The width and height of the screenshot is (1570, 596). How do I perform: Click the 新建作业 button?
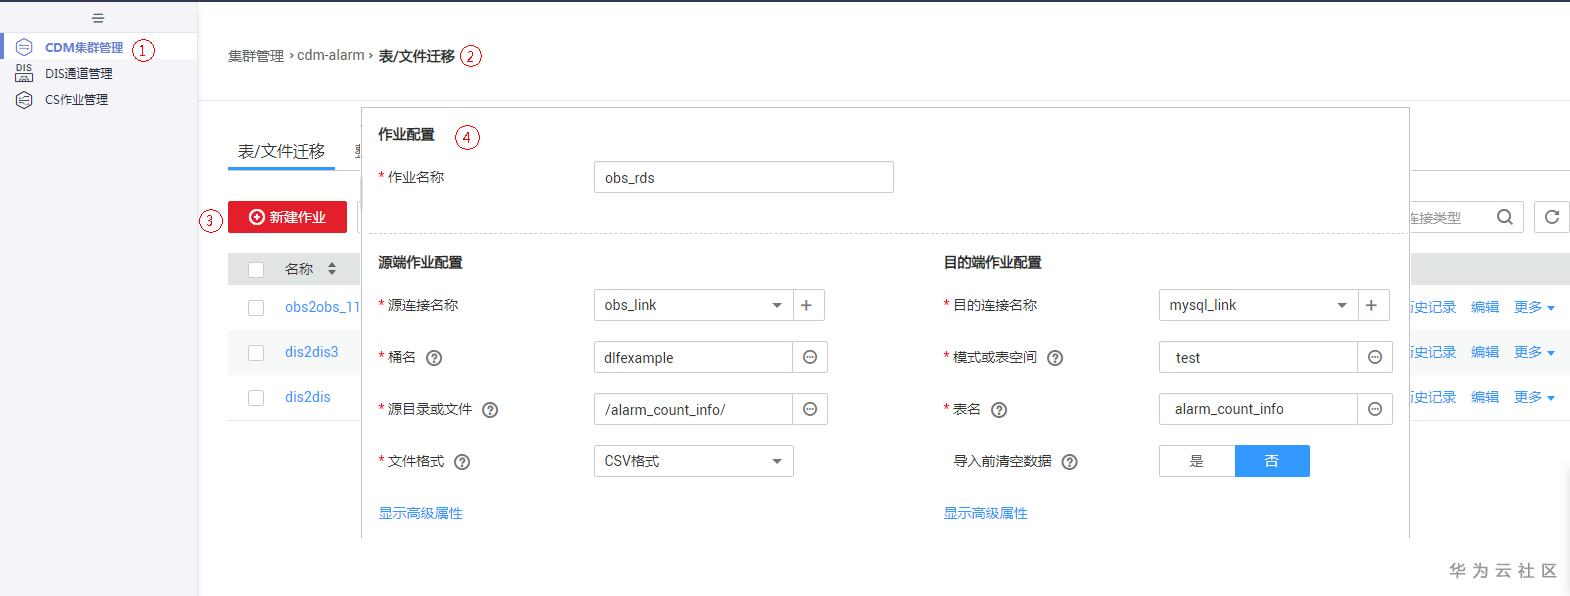pos(287,217)
